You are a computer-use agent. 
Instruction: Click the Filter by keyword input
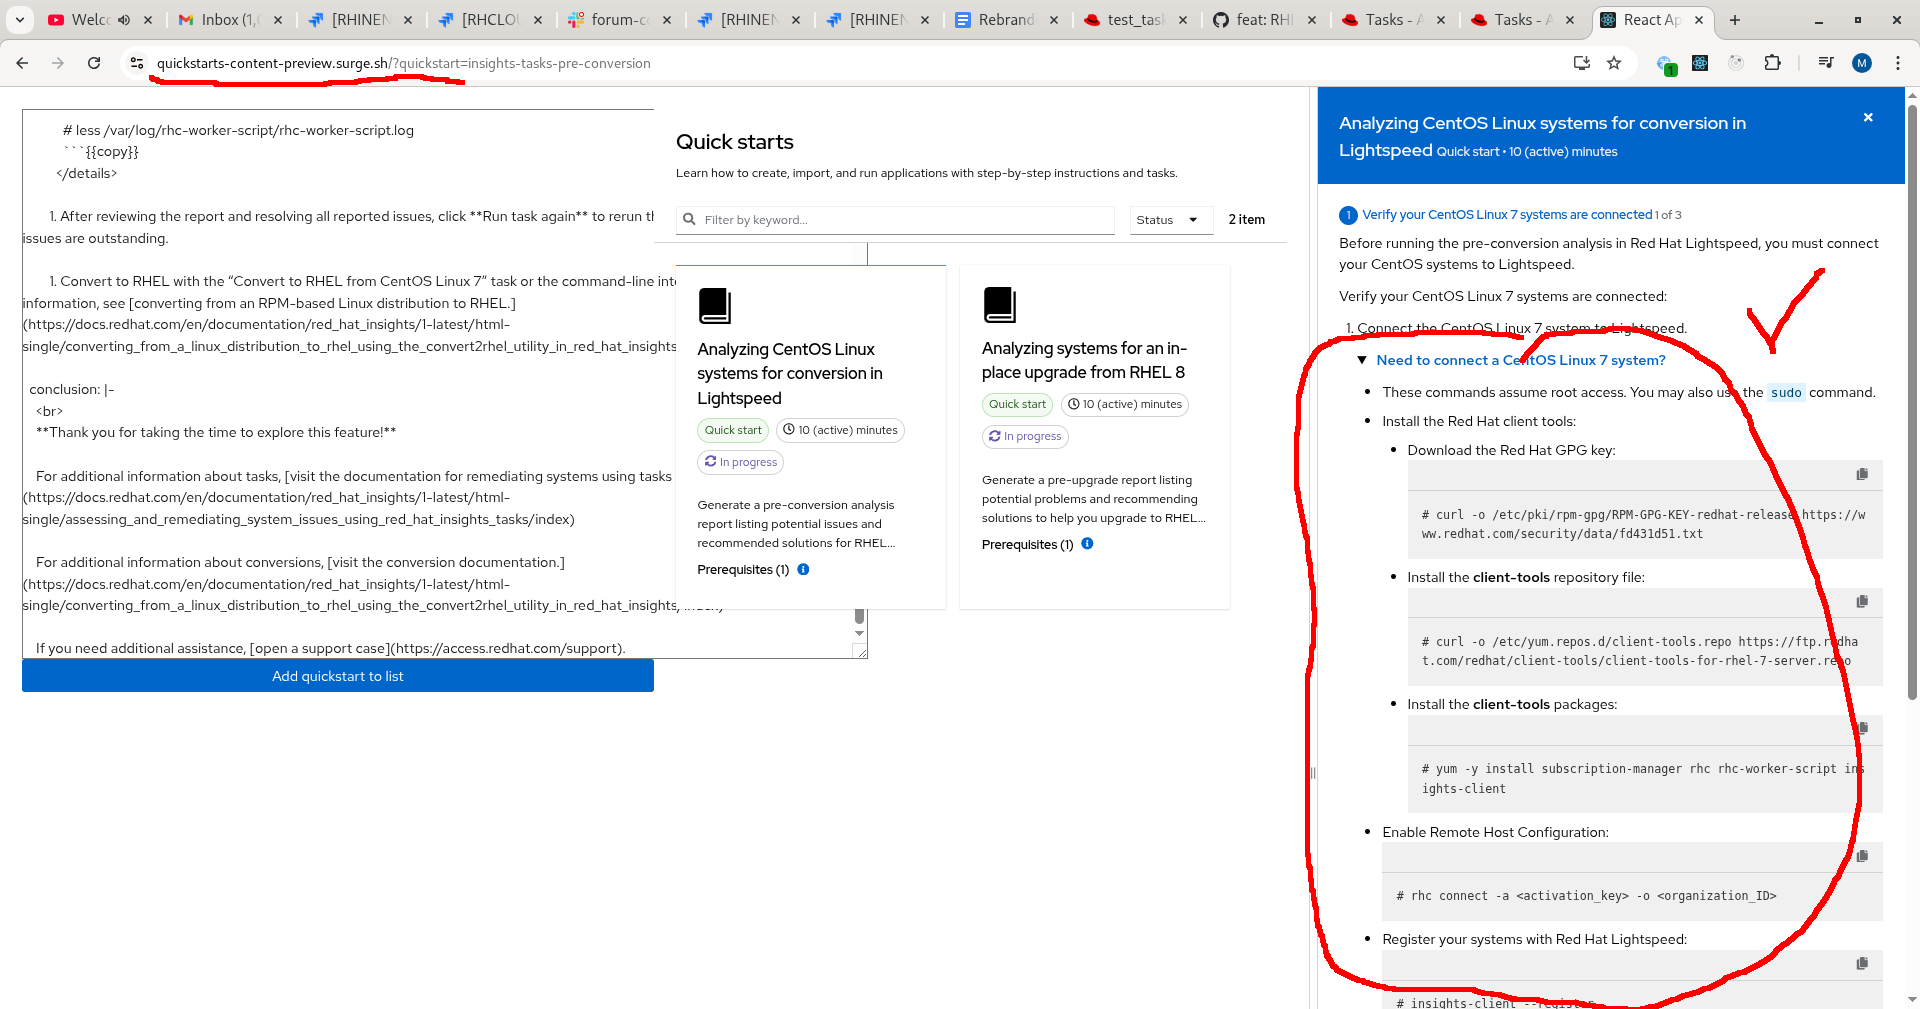(x=895, y=220)
